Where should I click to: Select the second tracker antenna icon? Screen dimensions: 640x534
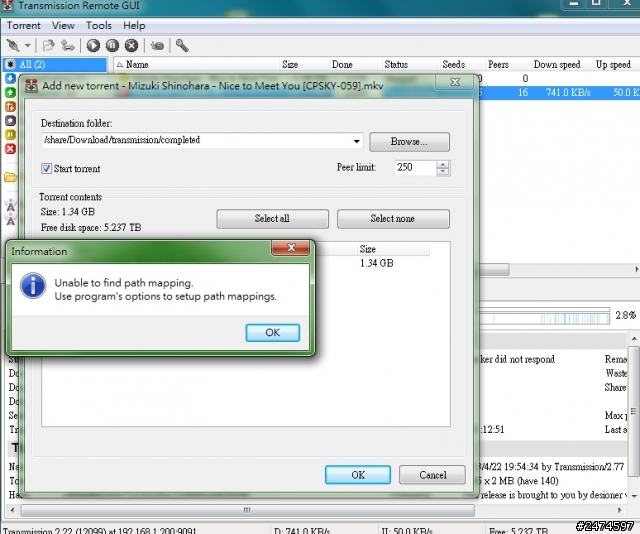click(x=11, y=220)
